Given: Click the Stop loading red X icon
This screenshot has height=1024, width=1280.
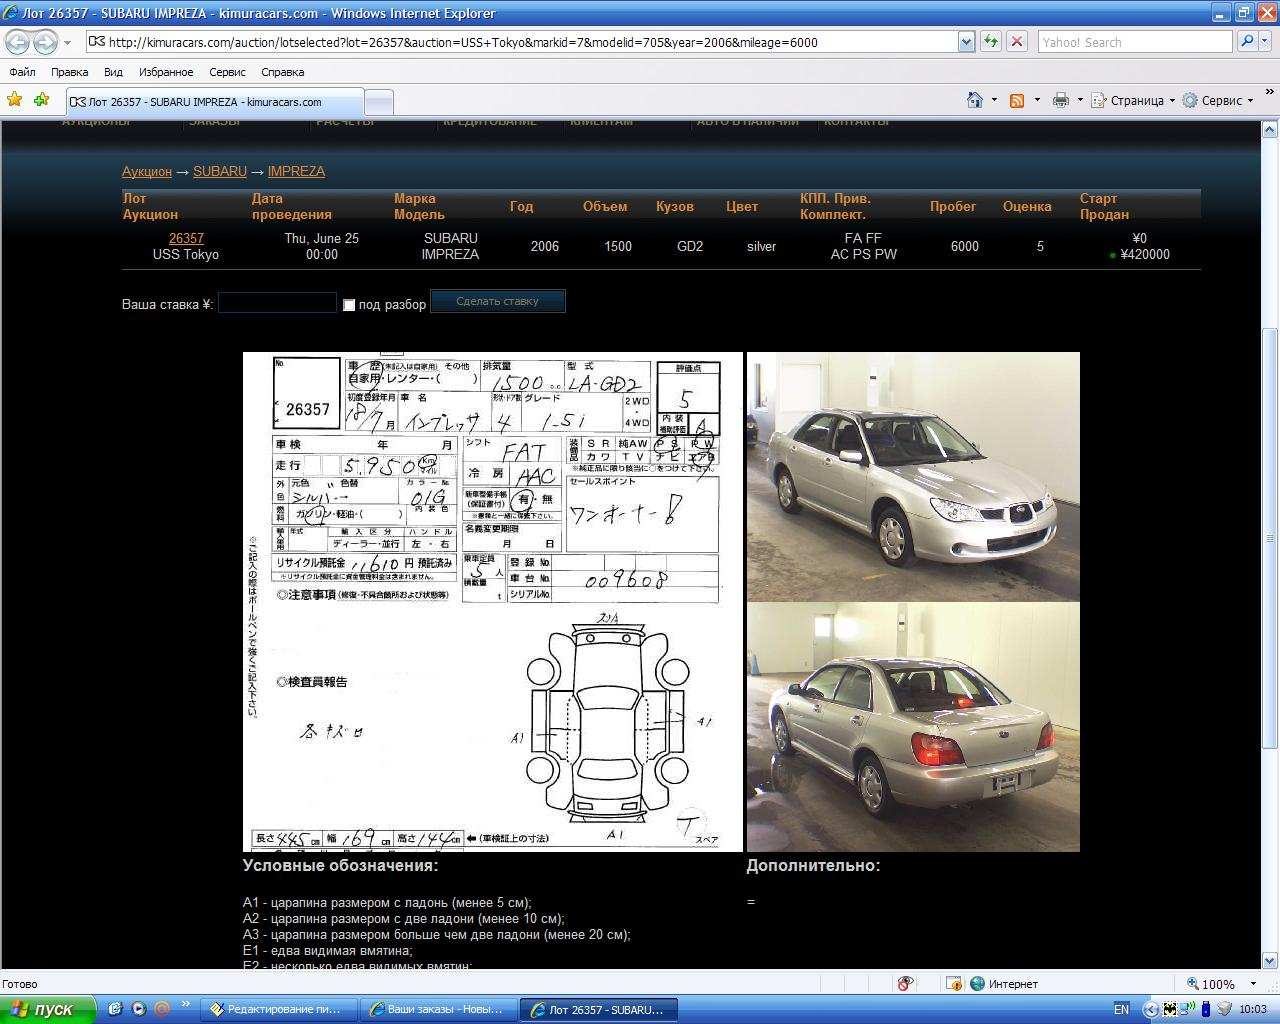Looking at the screenshot, I should point(1016,42).
